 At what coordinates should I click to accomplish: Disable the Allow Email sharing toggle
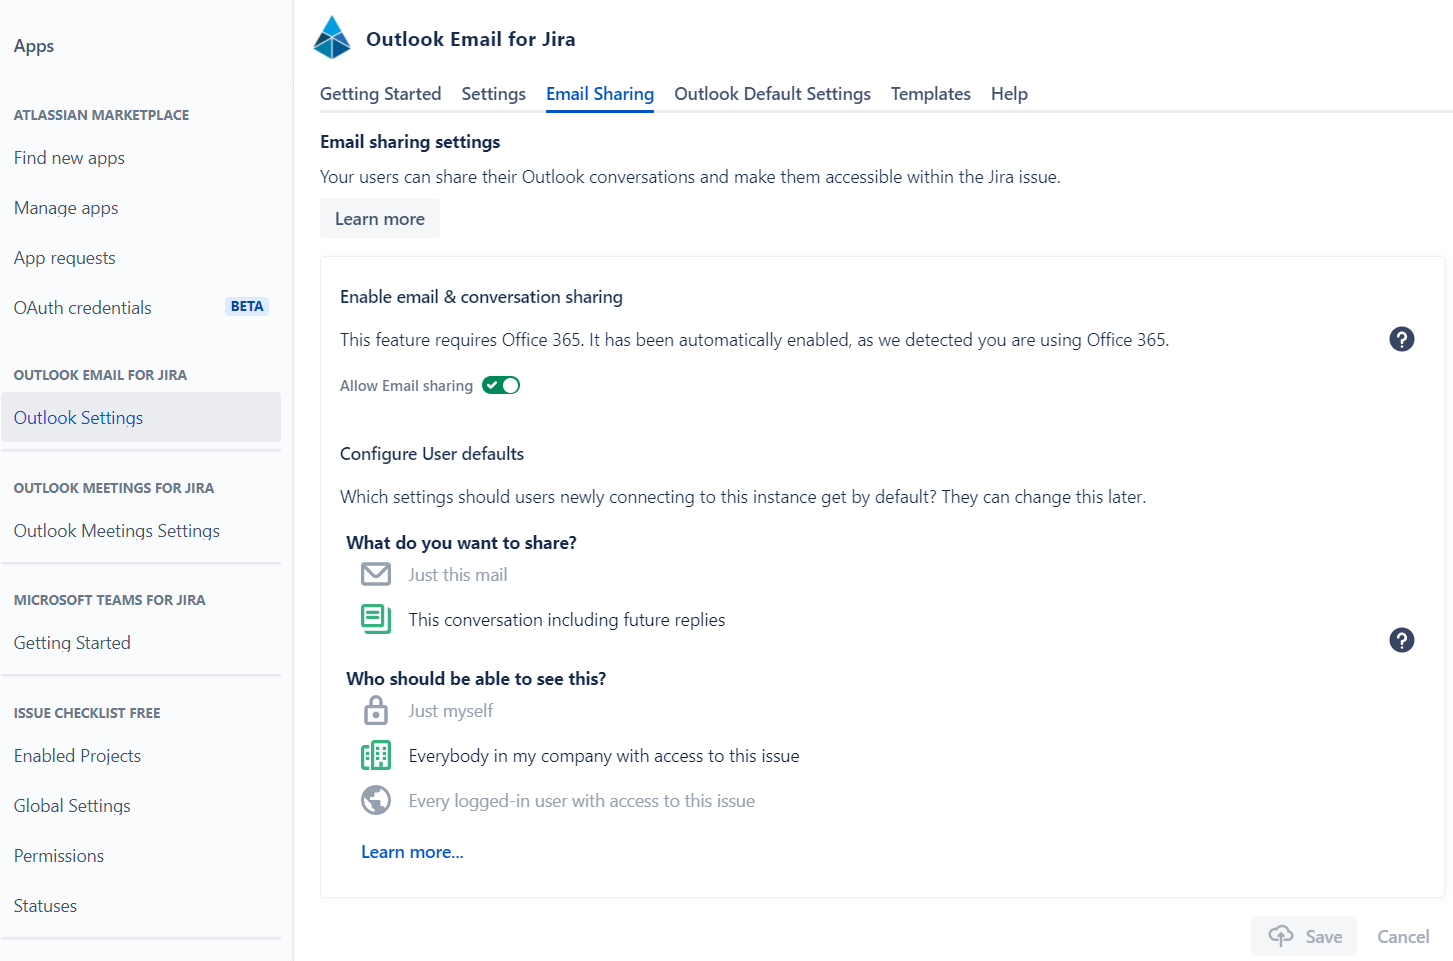tap(500, 384)
